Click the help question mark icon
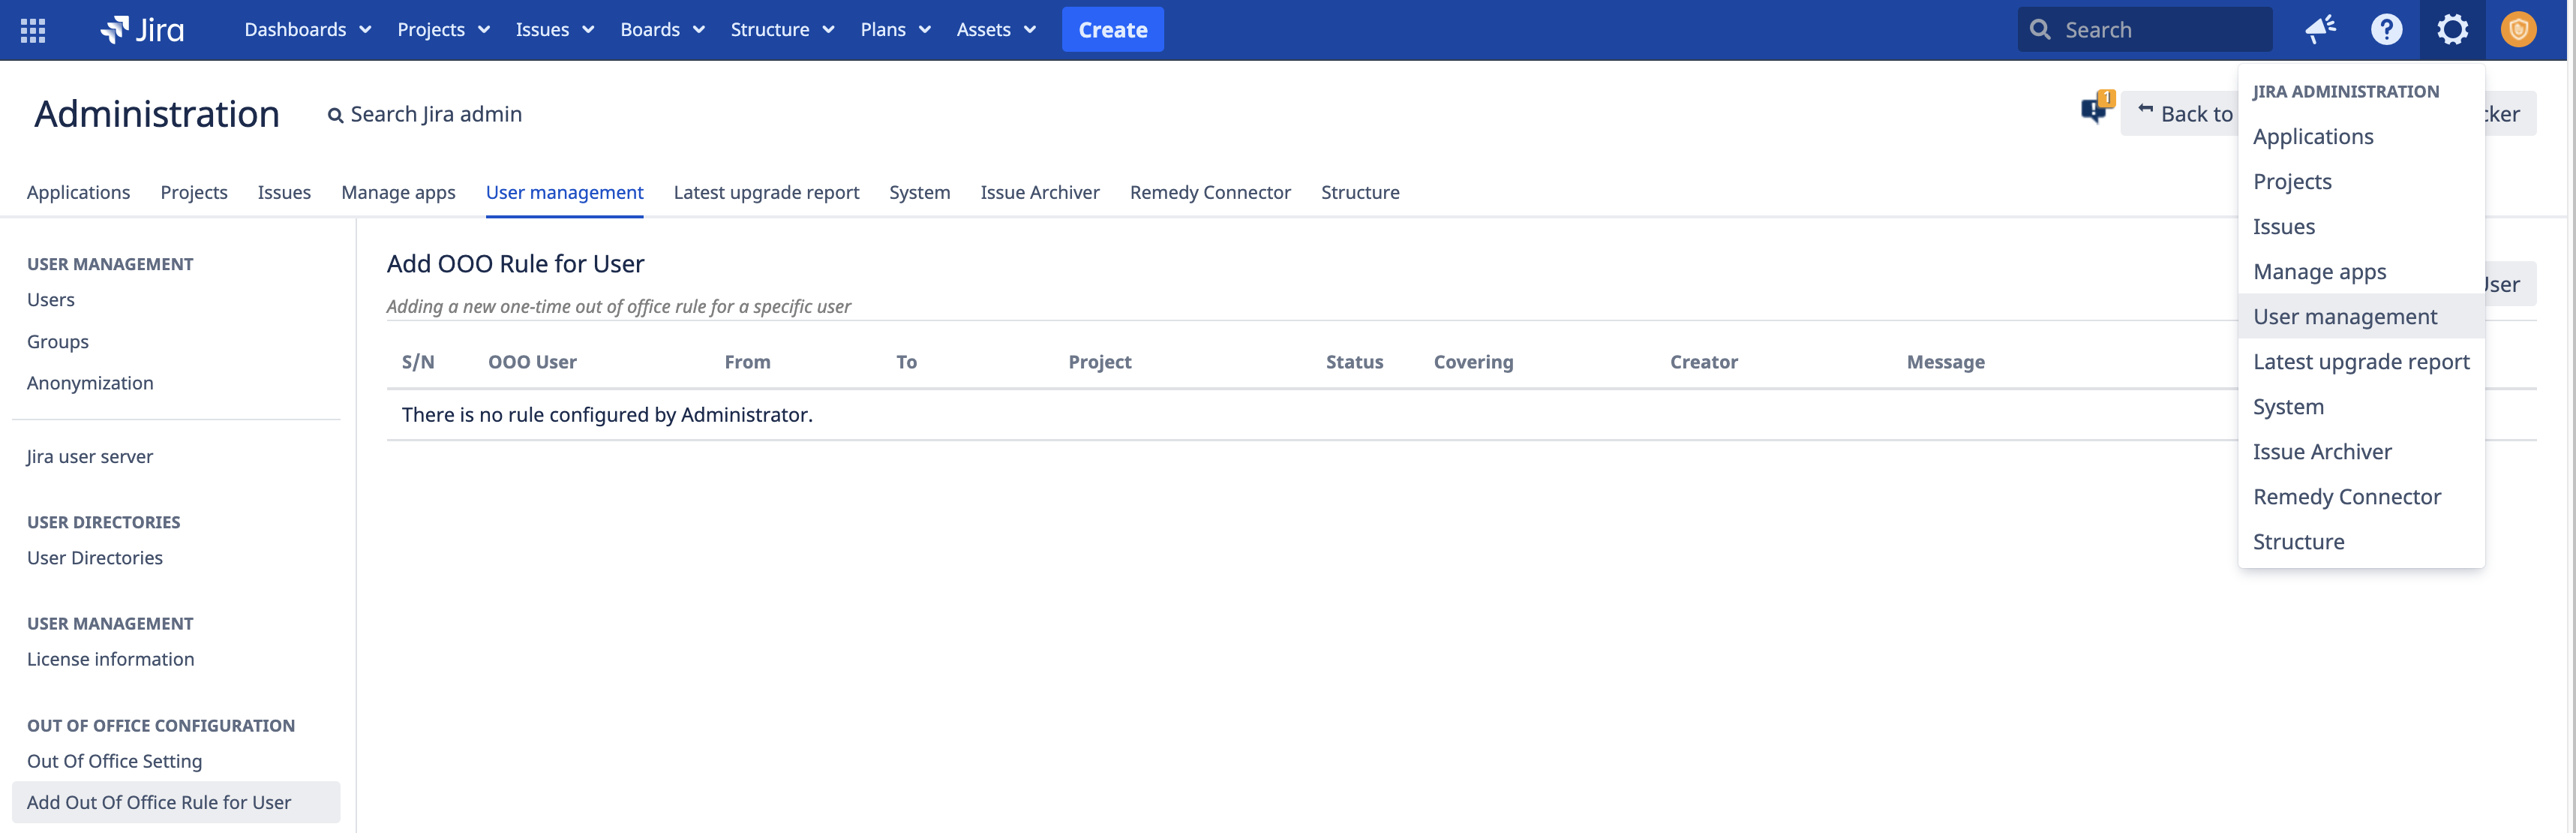 2386,29
